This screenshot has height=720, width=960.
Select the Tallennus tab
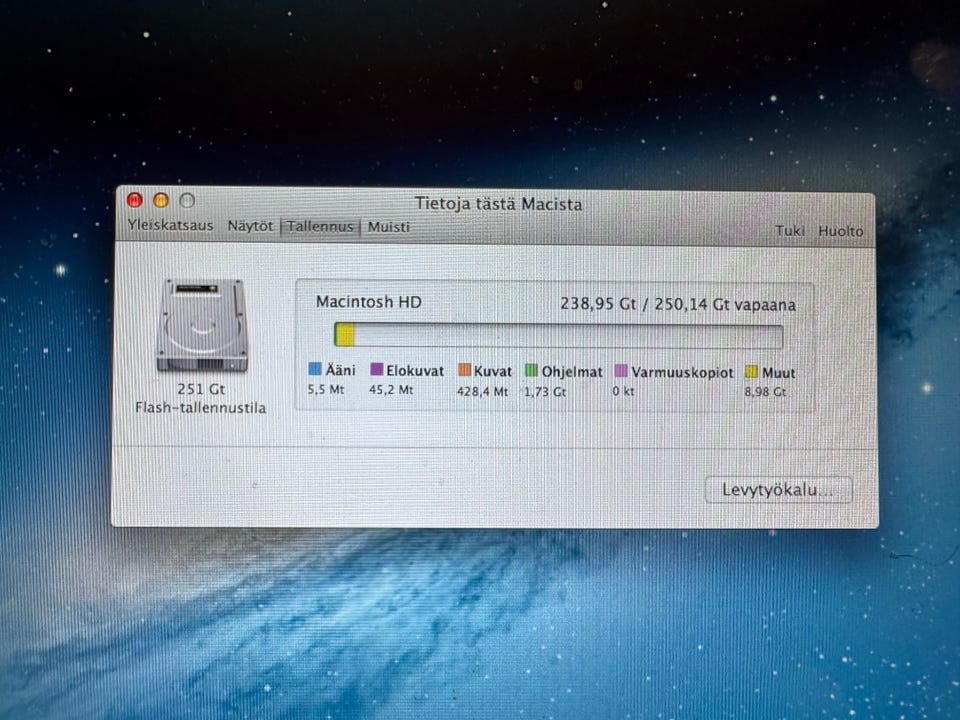320,227
